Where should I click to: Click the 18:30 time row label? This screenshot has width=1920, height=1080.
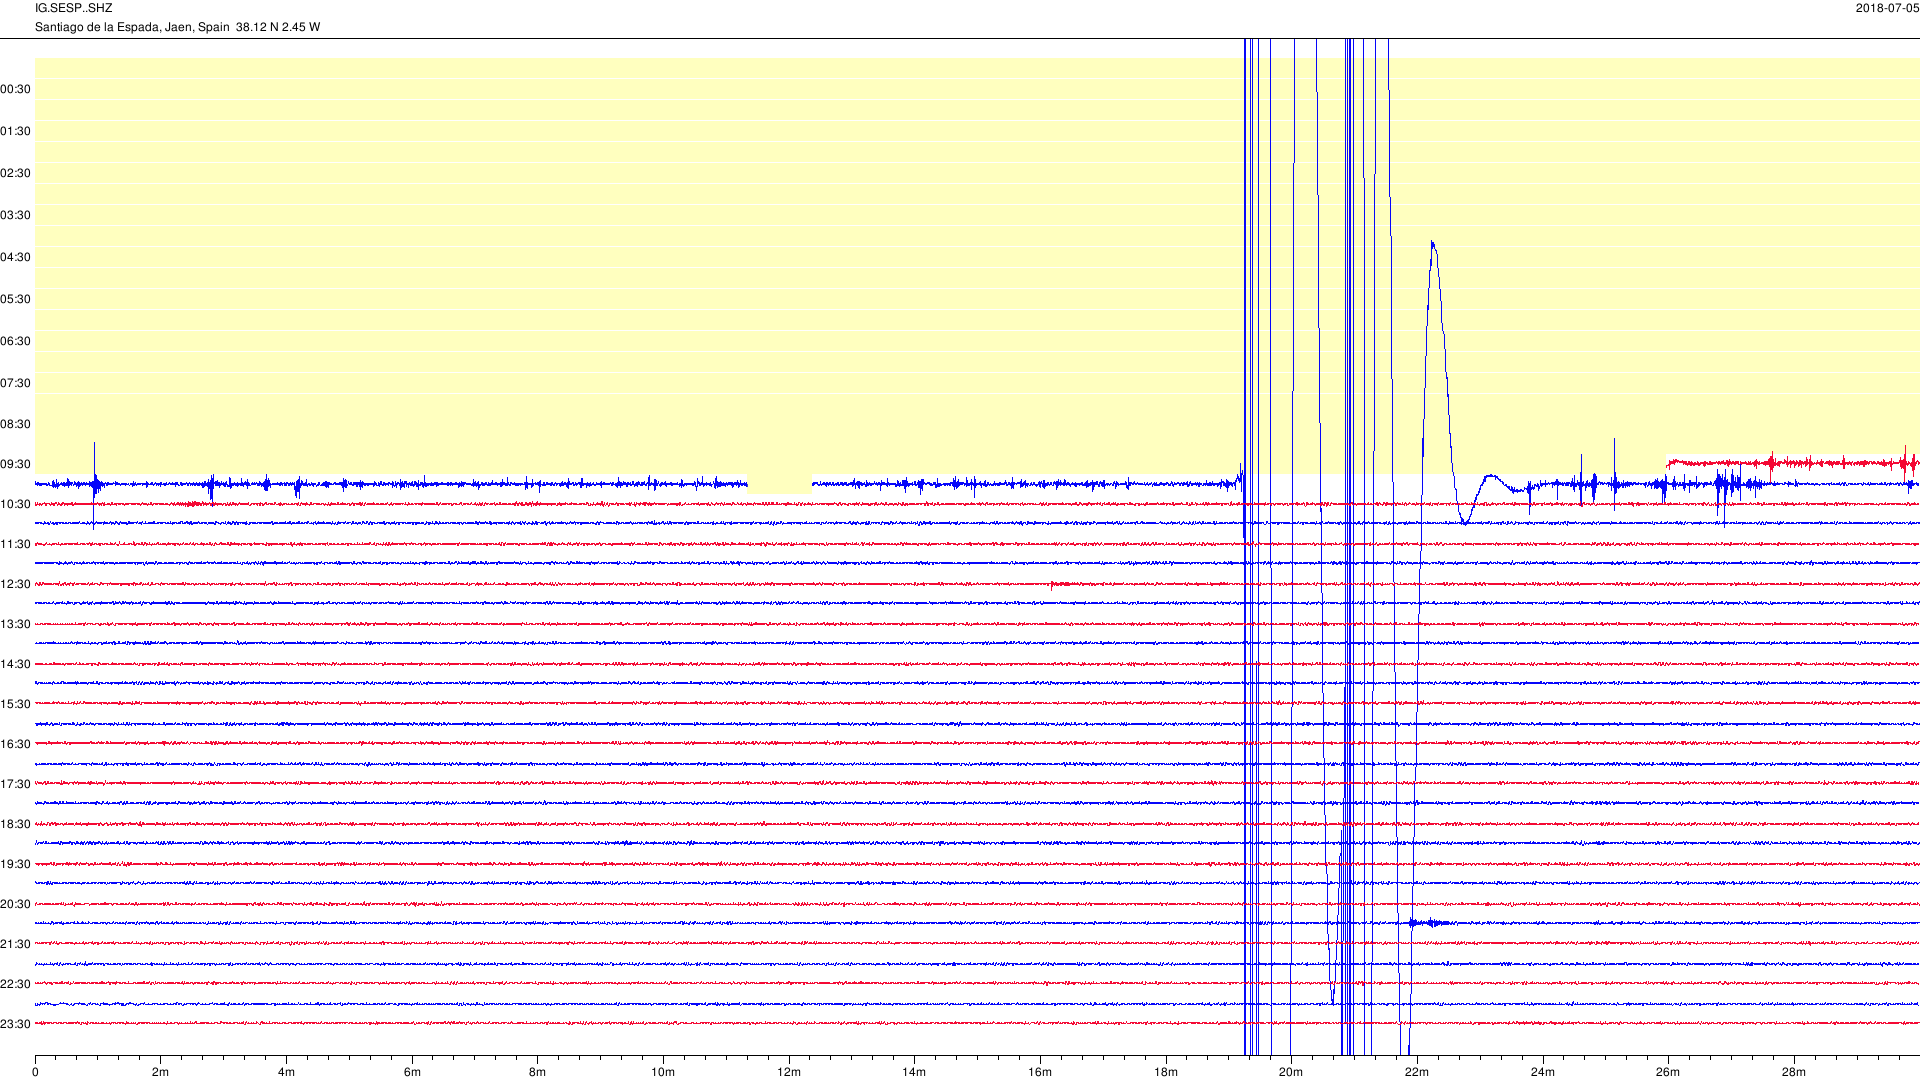(15, 824)
